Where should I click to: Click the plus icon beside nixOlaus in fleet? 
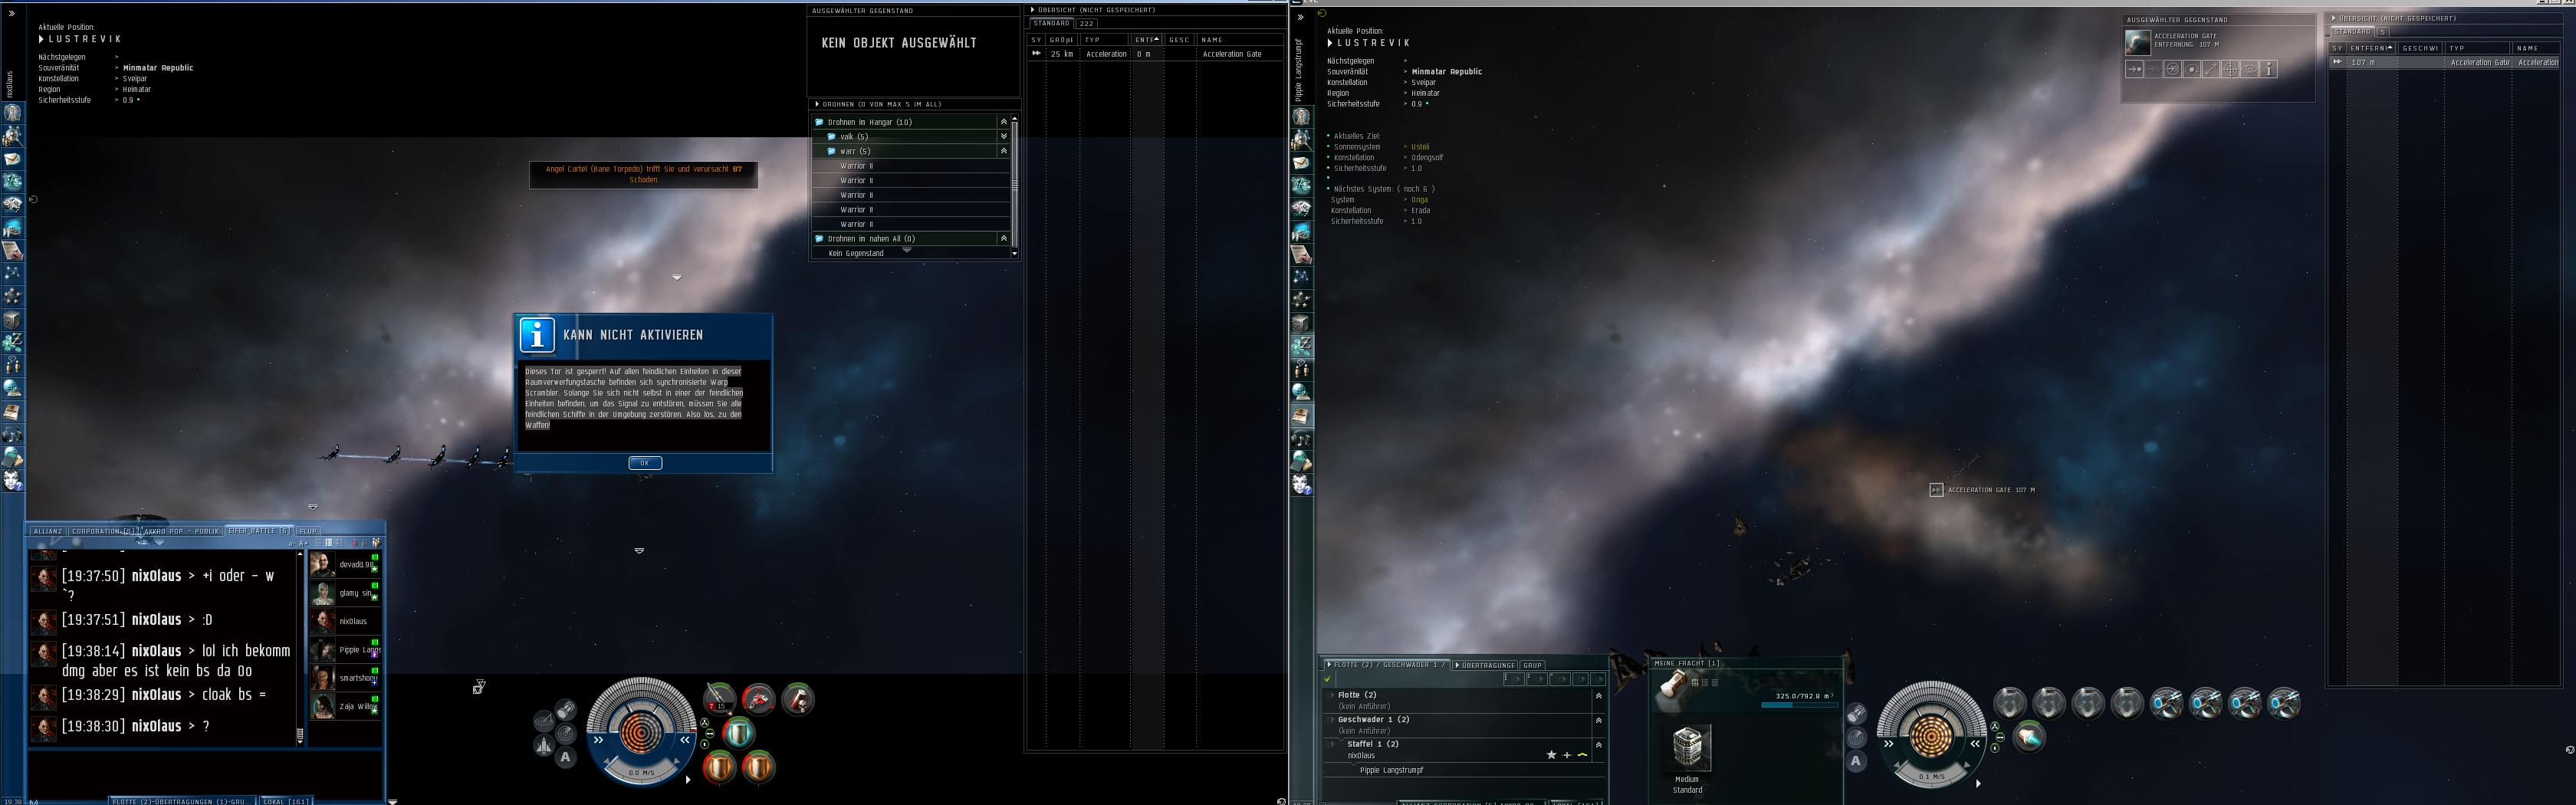point(1566,755)
